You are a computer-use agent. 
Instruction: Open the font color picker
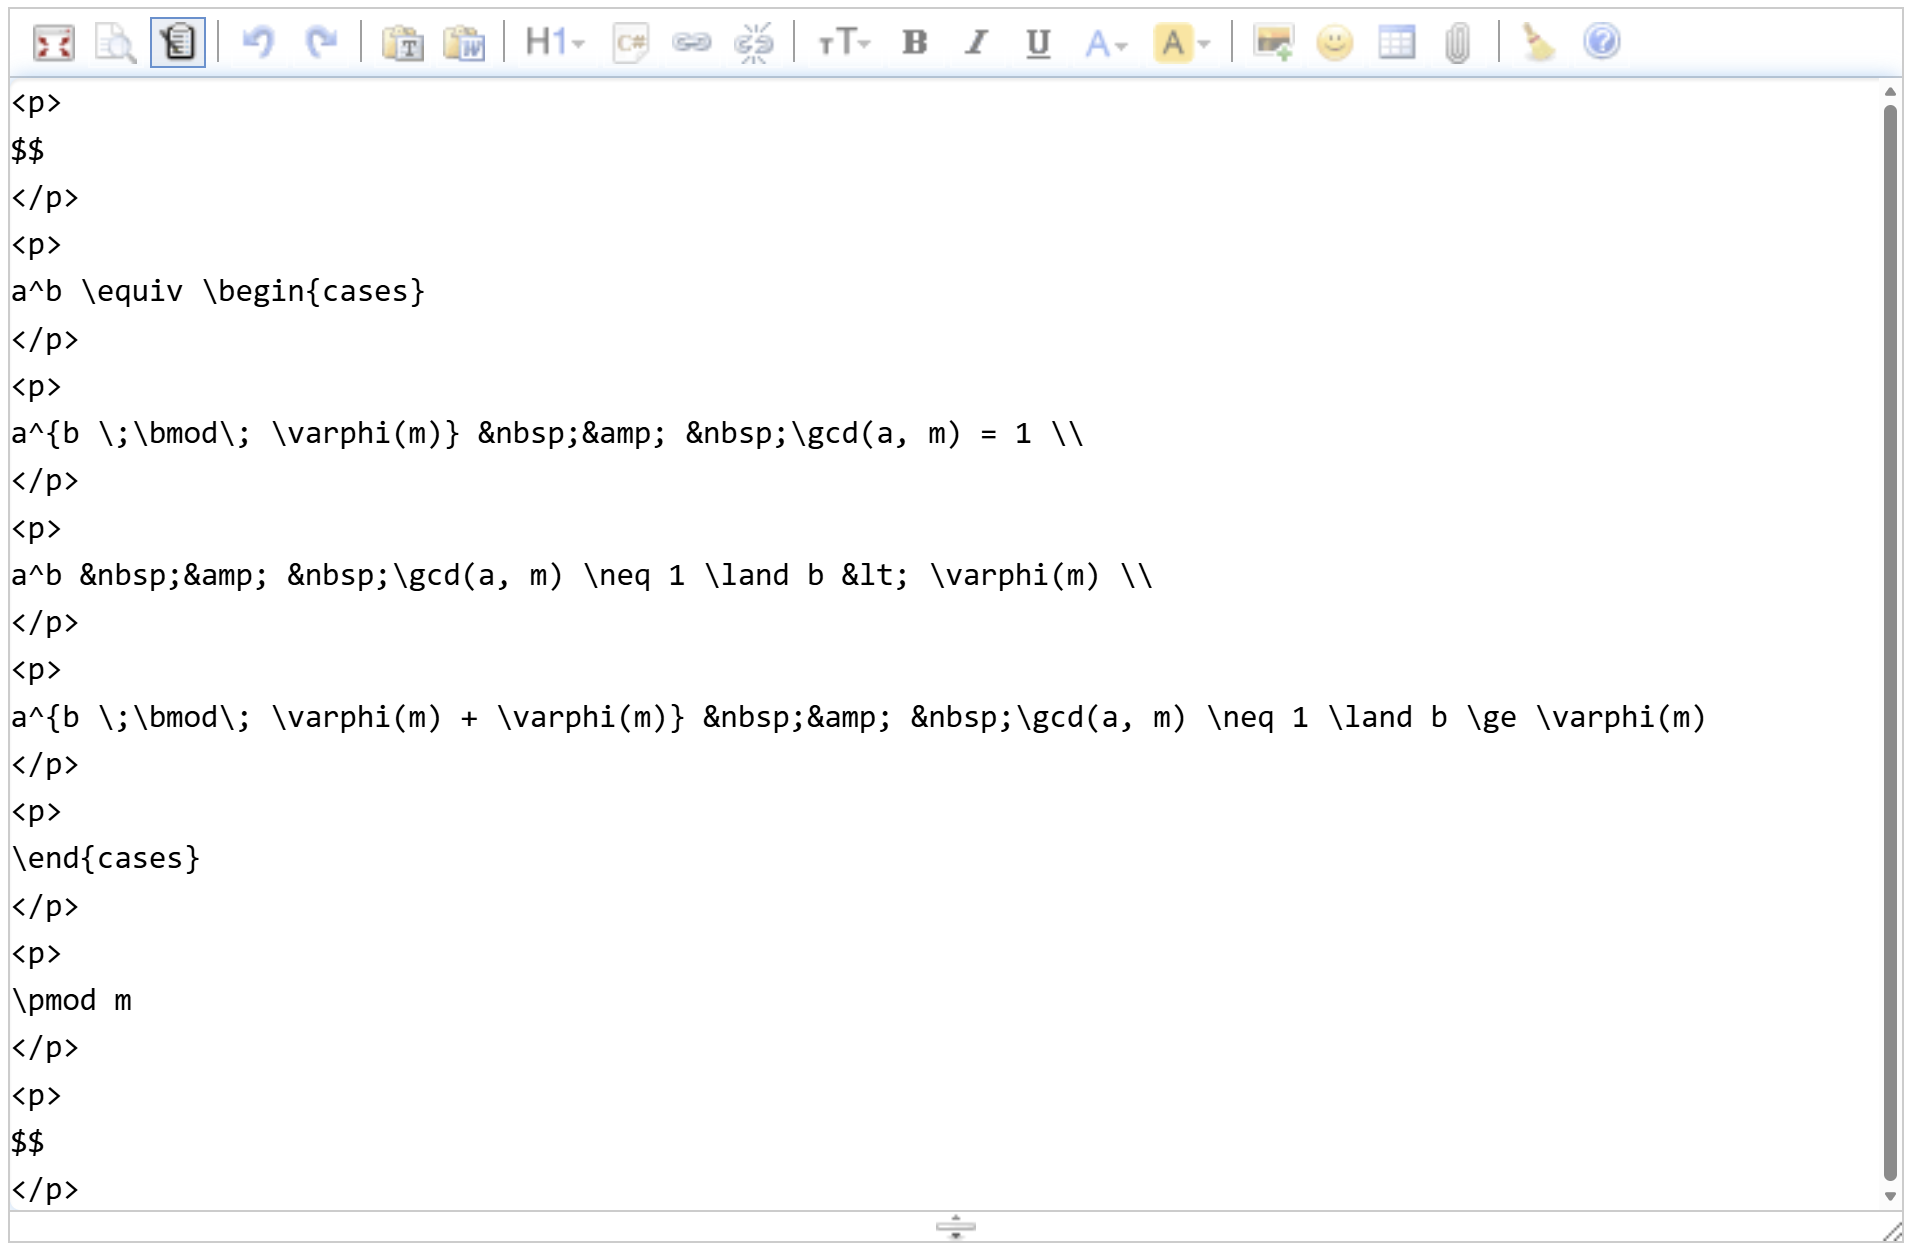click(1105, 43)
